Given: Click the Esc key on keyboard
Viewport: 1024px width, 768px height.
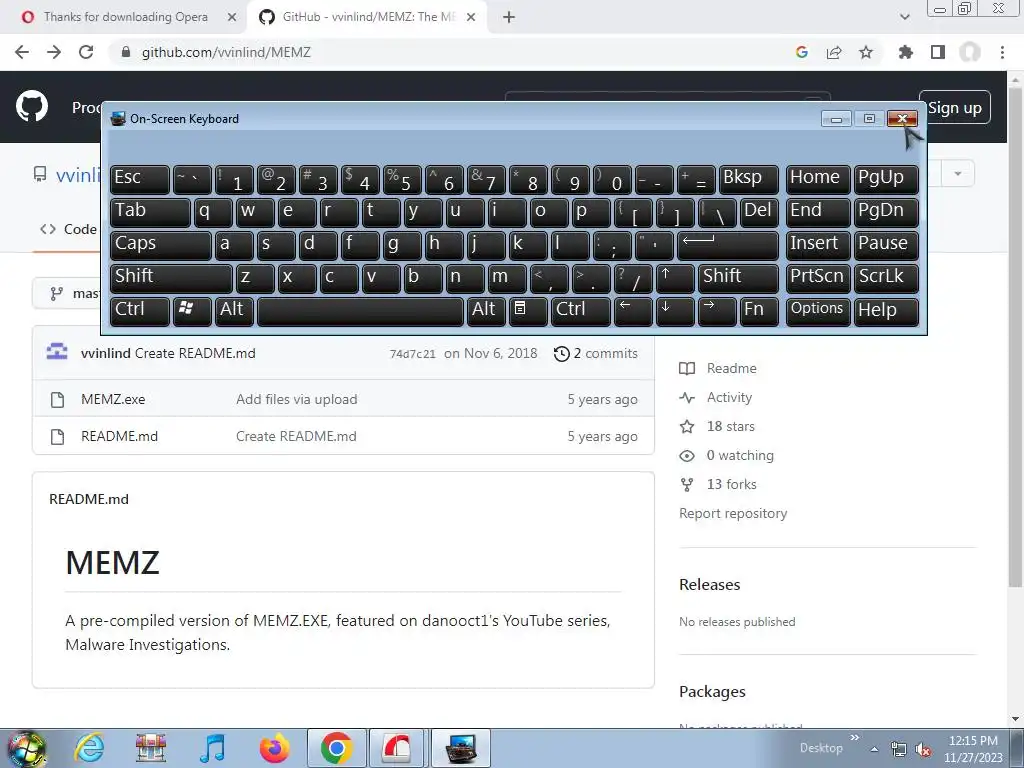Looking at the screenshot, I should [140, 179].
